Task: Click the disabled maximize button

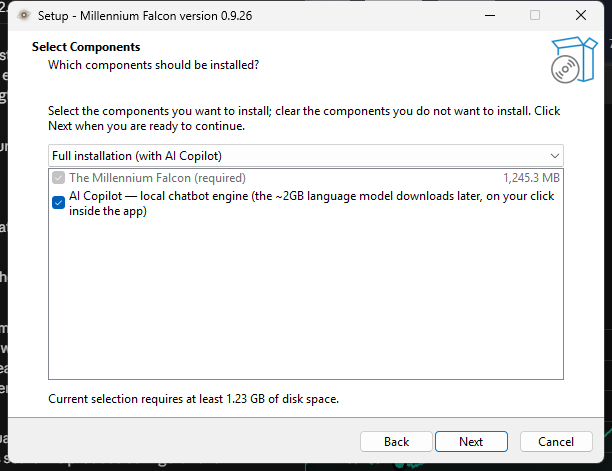Action: (x=535, y=16)
